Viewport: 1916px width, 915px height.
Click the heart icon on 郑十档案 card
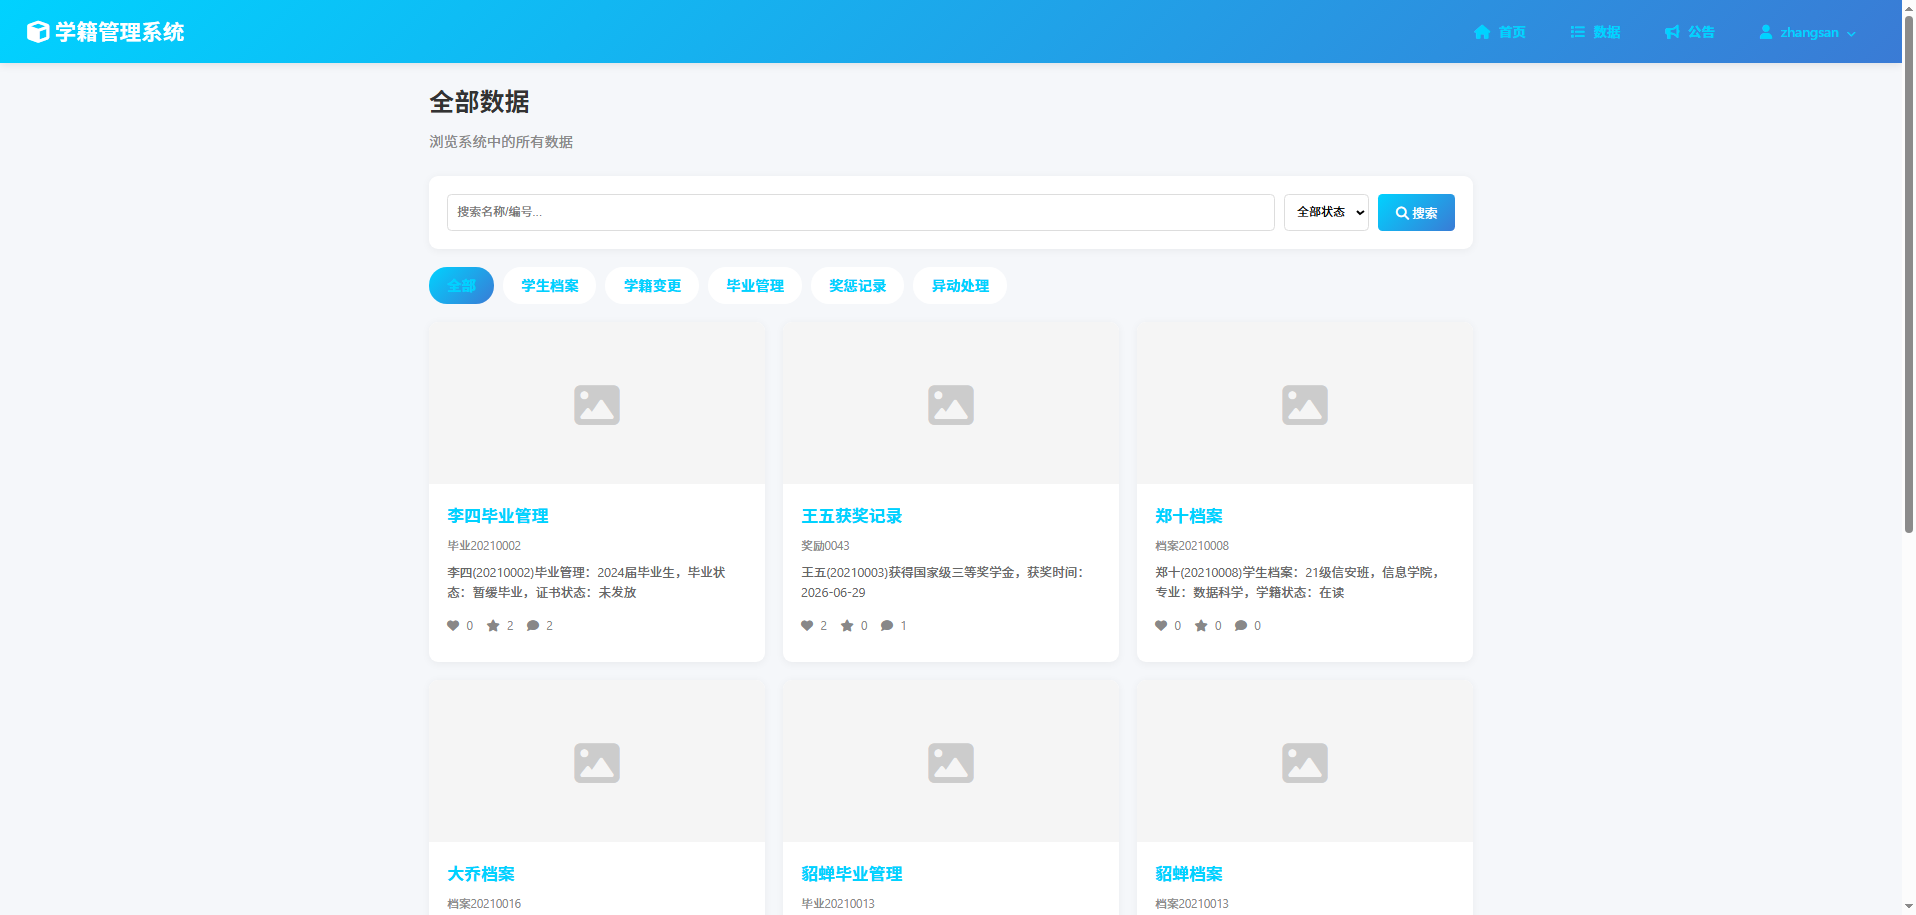pos(1161,626)
